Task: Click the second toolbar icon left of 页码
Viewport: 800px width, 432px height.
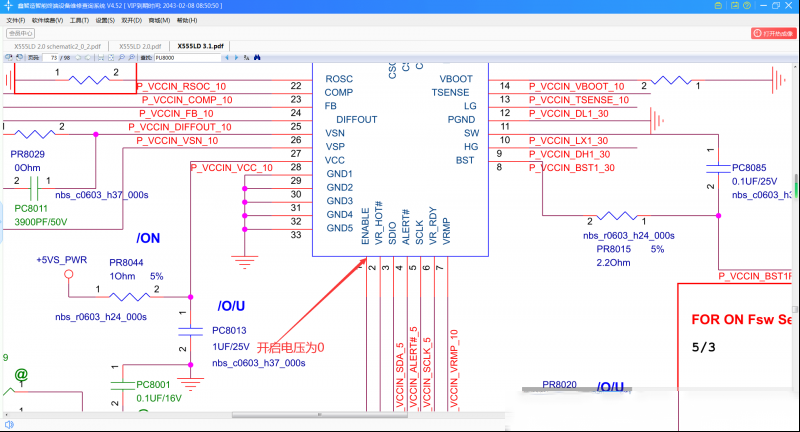Action: click(19, 58)
